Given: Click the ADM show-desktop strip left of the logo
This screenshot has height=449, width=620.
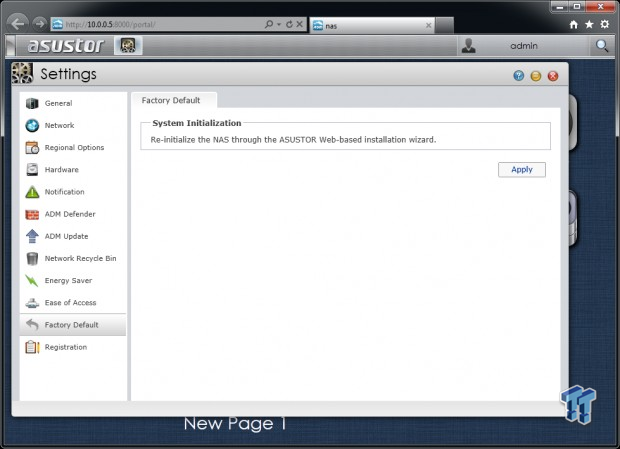Looking at the screenshot, I should [x=11, y=45].
